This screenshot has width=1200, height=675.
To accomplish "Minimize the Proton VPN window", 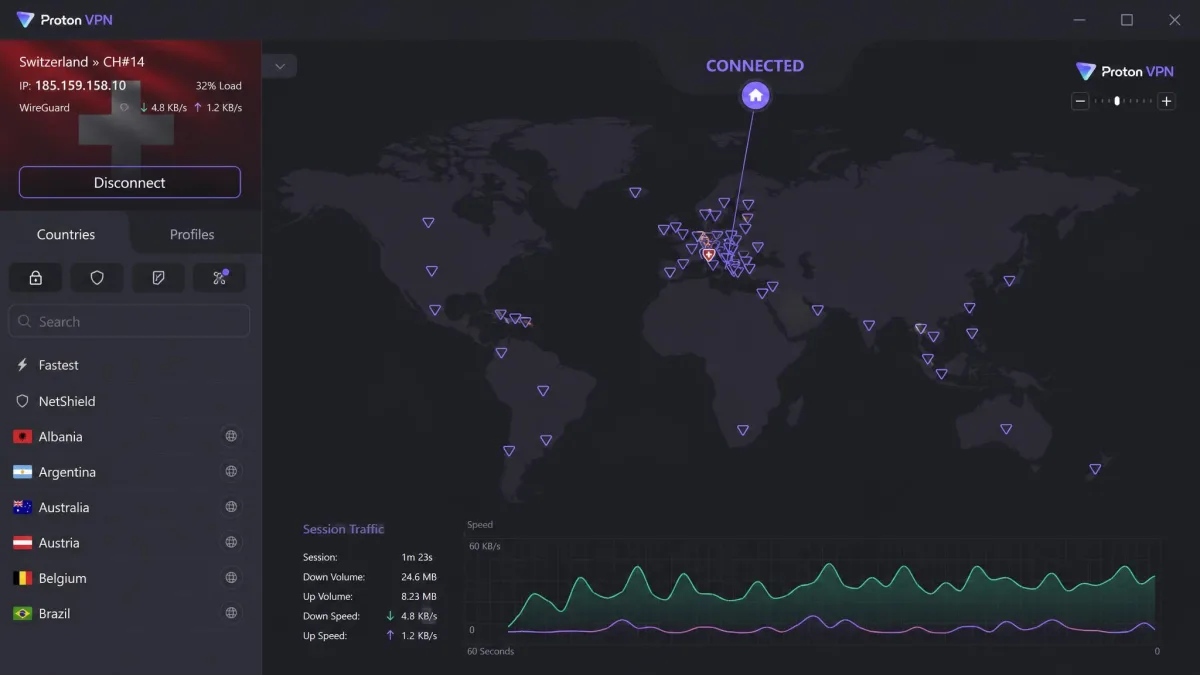I will (x=1079, y=20).
